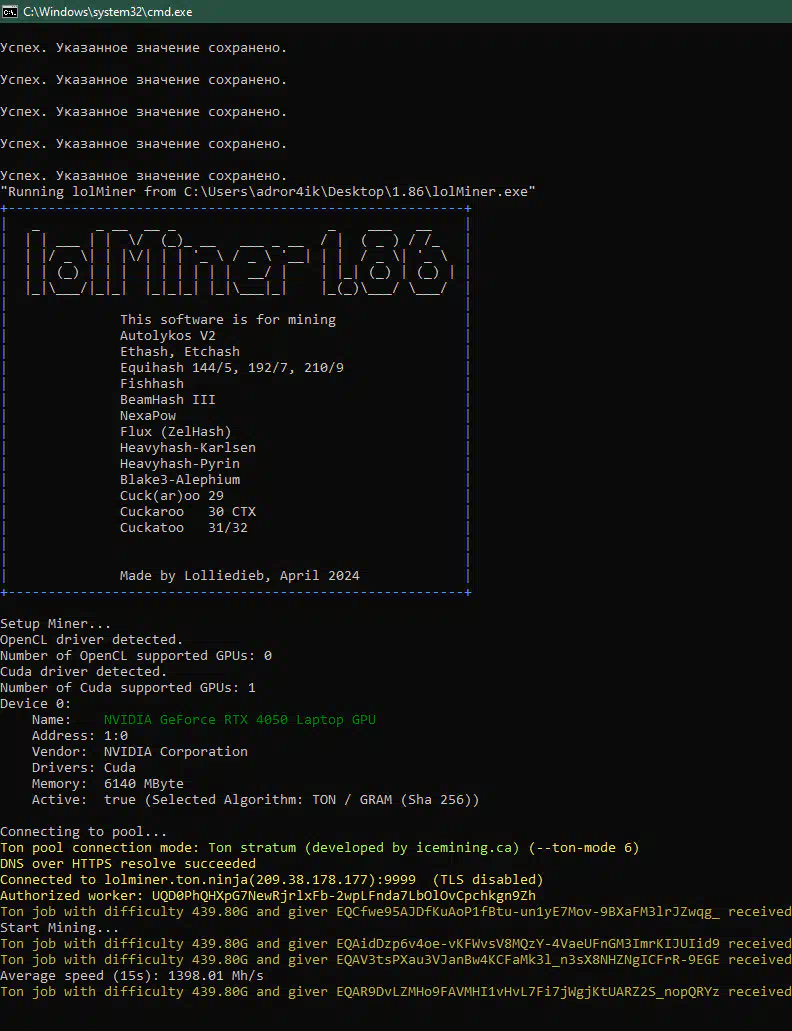Viewport: 792px width, 1031px height.
Task: Click "This software is for mining" line
Action: click(227, 320)
